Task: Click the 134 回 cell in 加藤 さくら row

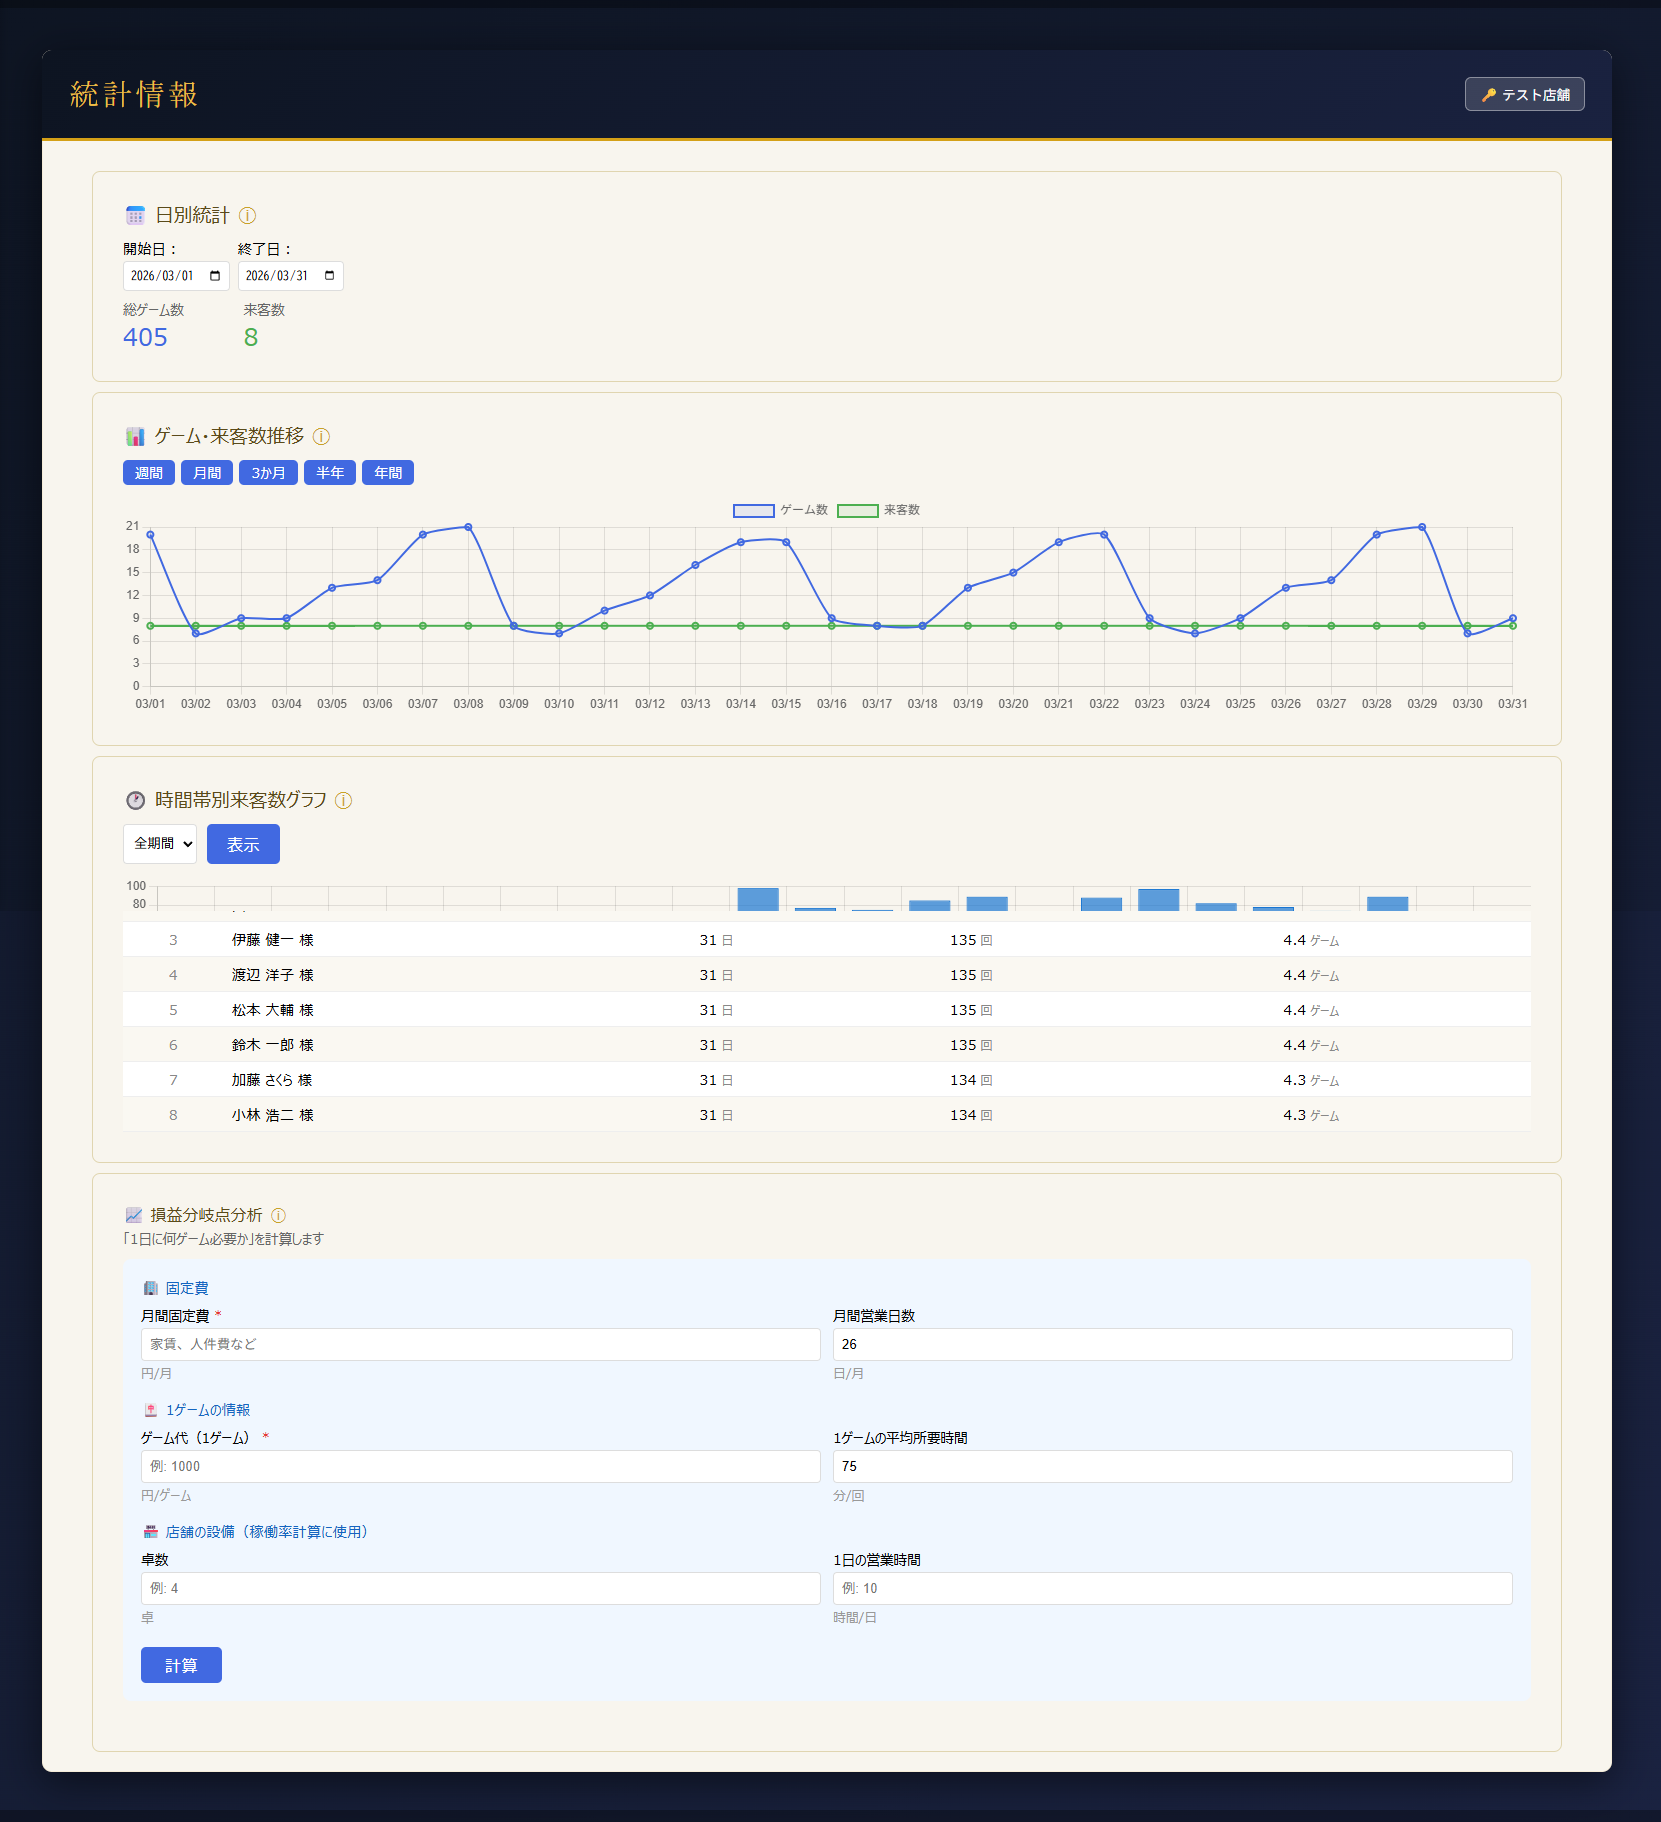Action: tap(971, 1081)
